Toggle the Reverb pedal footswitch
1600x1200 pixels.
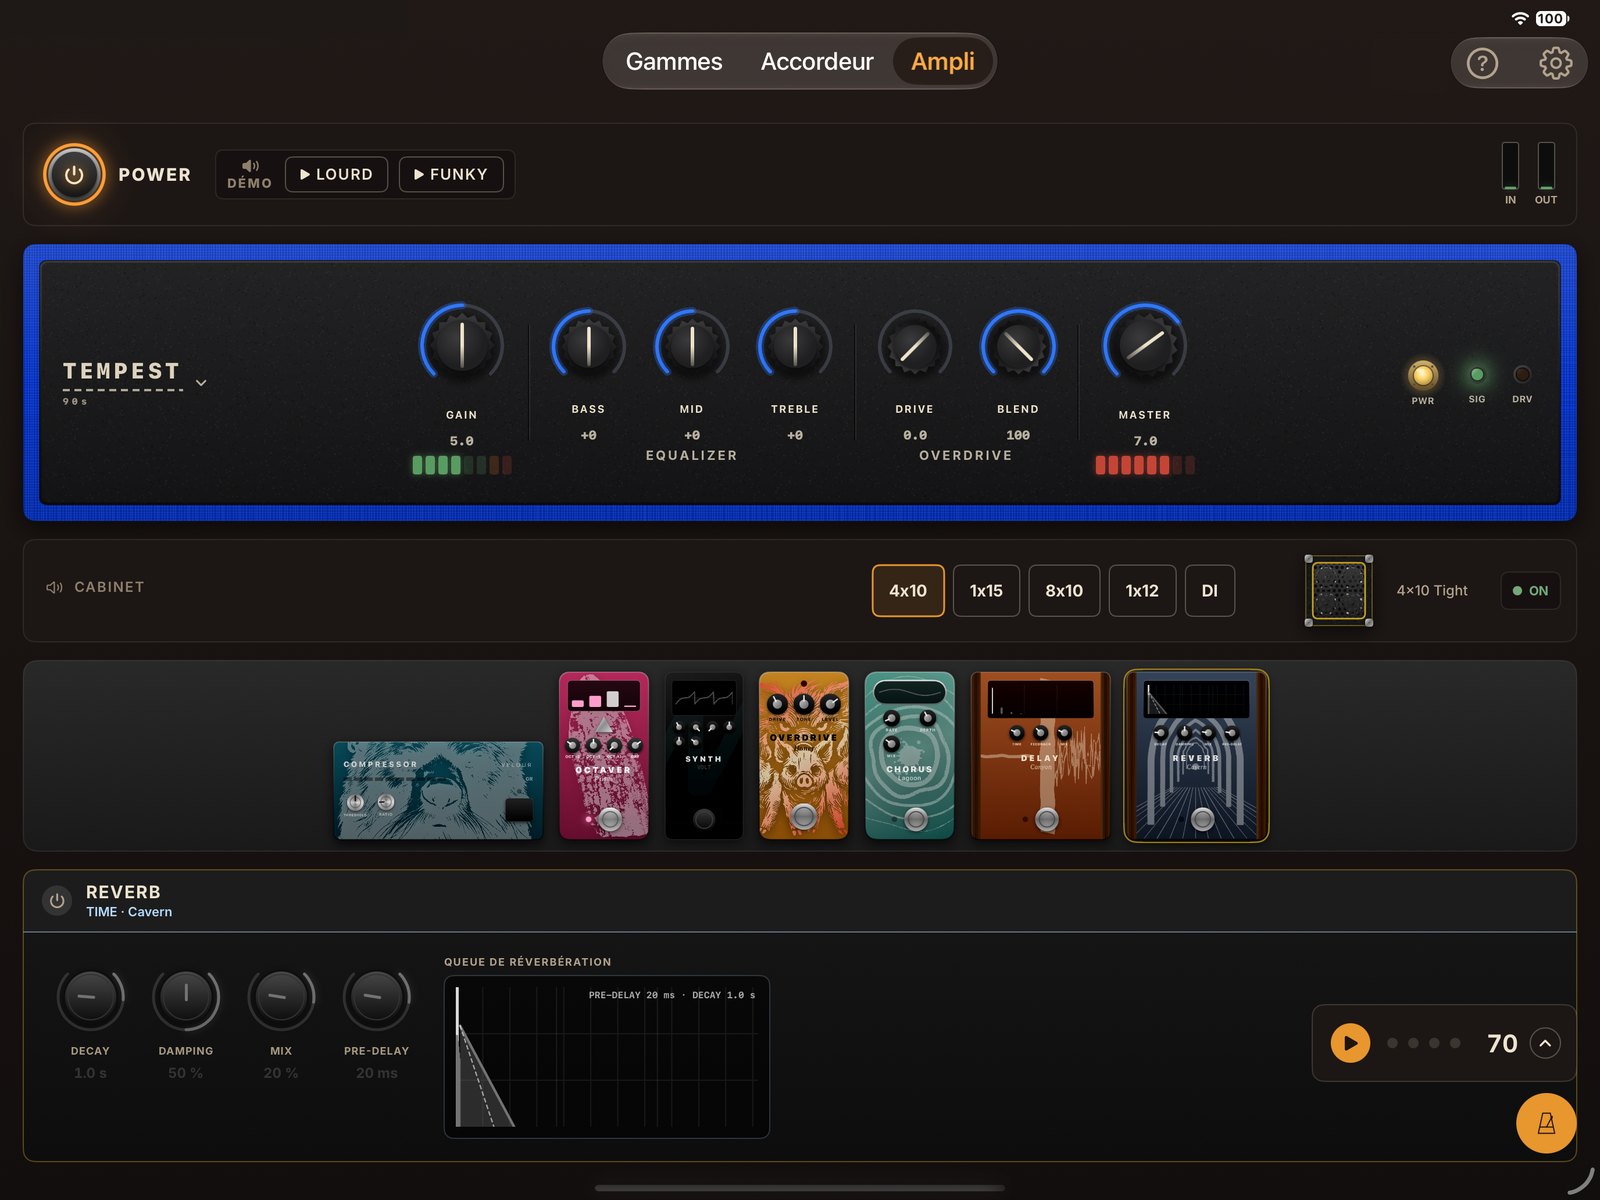coord(1203,820)
